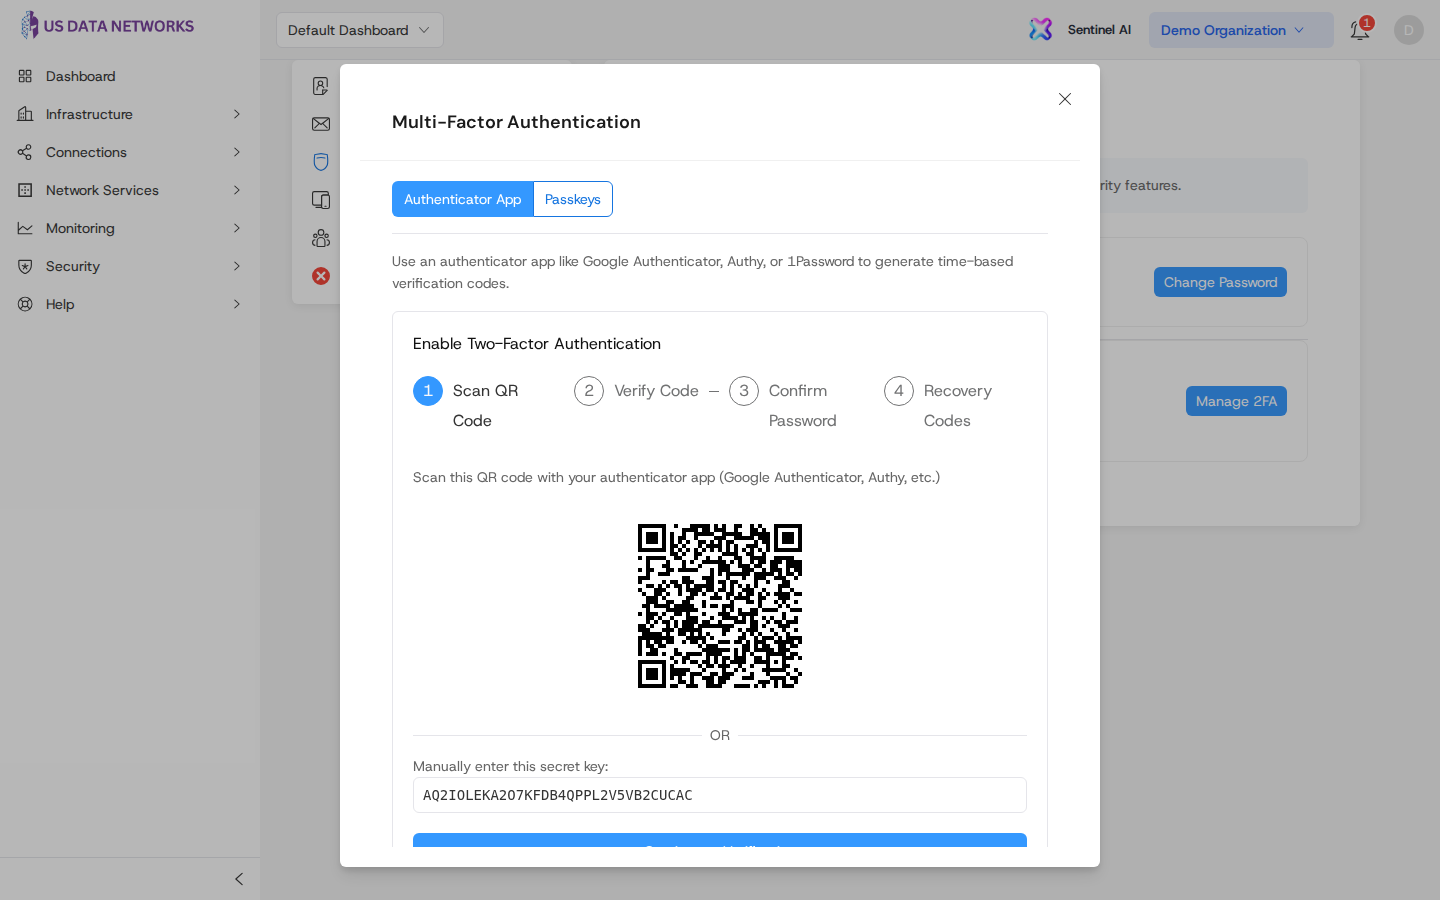Viewport: 1440px width, 900px height.
Task: Open the Default Dashboard dropdown
Action: tap(360, 30)
